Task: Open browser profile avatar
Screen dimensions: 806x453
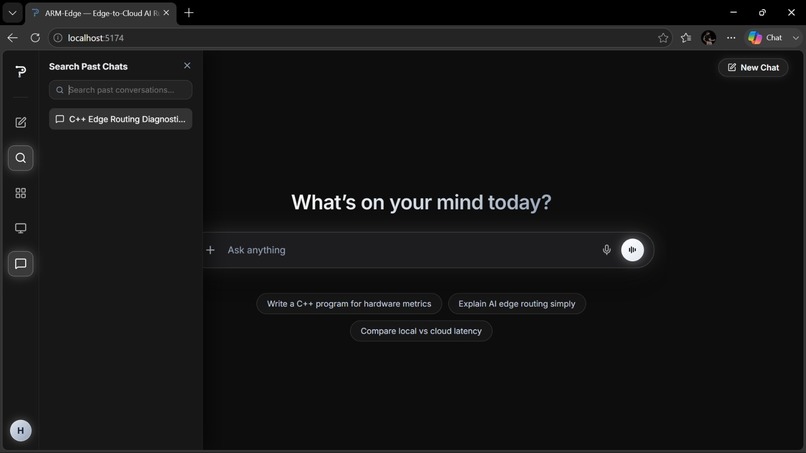Action: coord(708,38)
